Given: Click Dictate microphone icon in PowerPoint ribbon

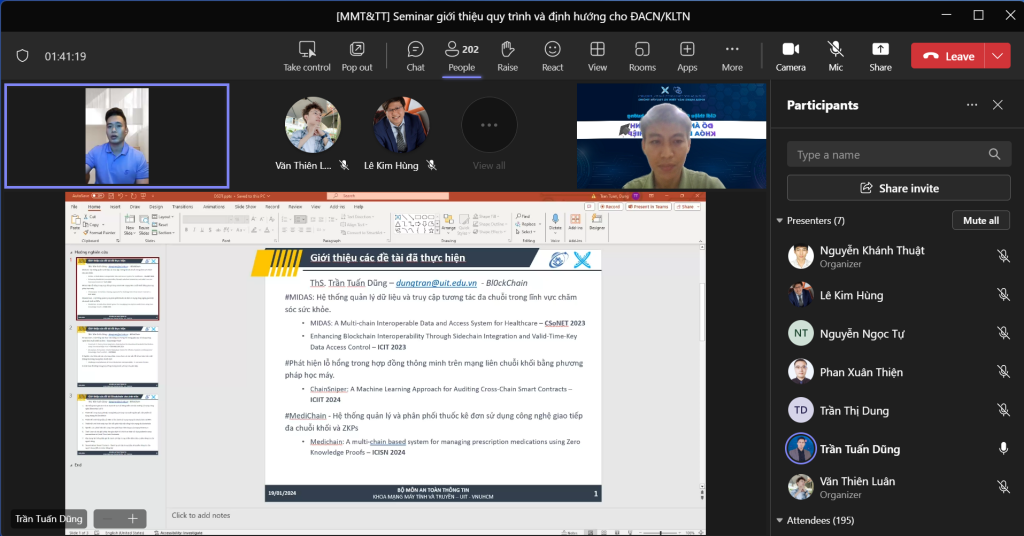Looking at the screenshot, I should [x=555, y=219].
